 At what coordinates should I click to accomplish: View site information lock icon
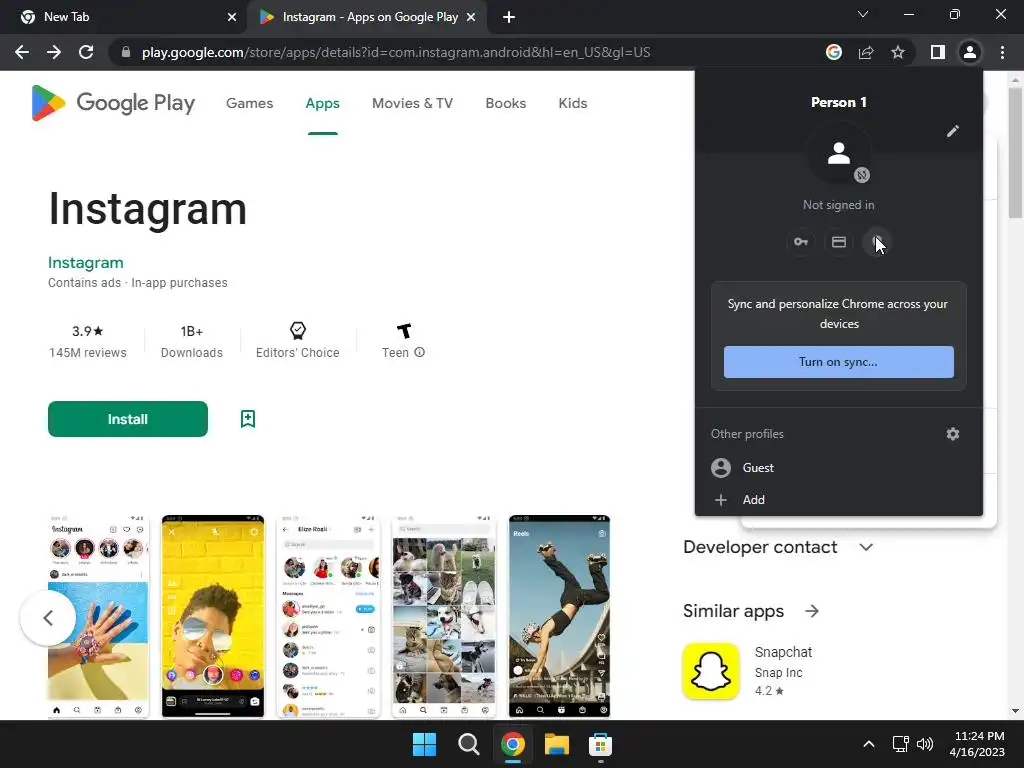click(x=126, y=52)
